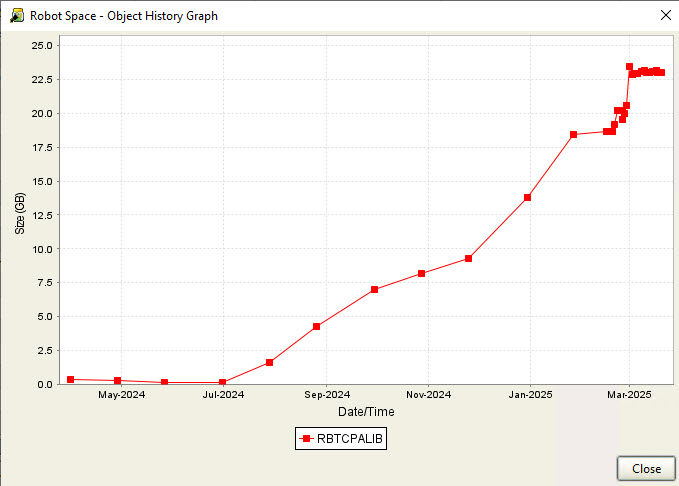Click the Mar-2025 axis label
Viewport: 679px width, 486px height.
click(629, 395)
